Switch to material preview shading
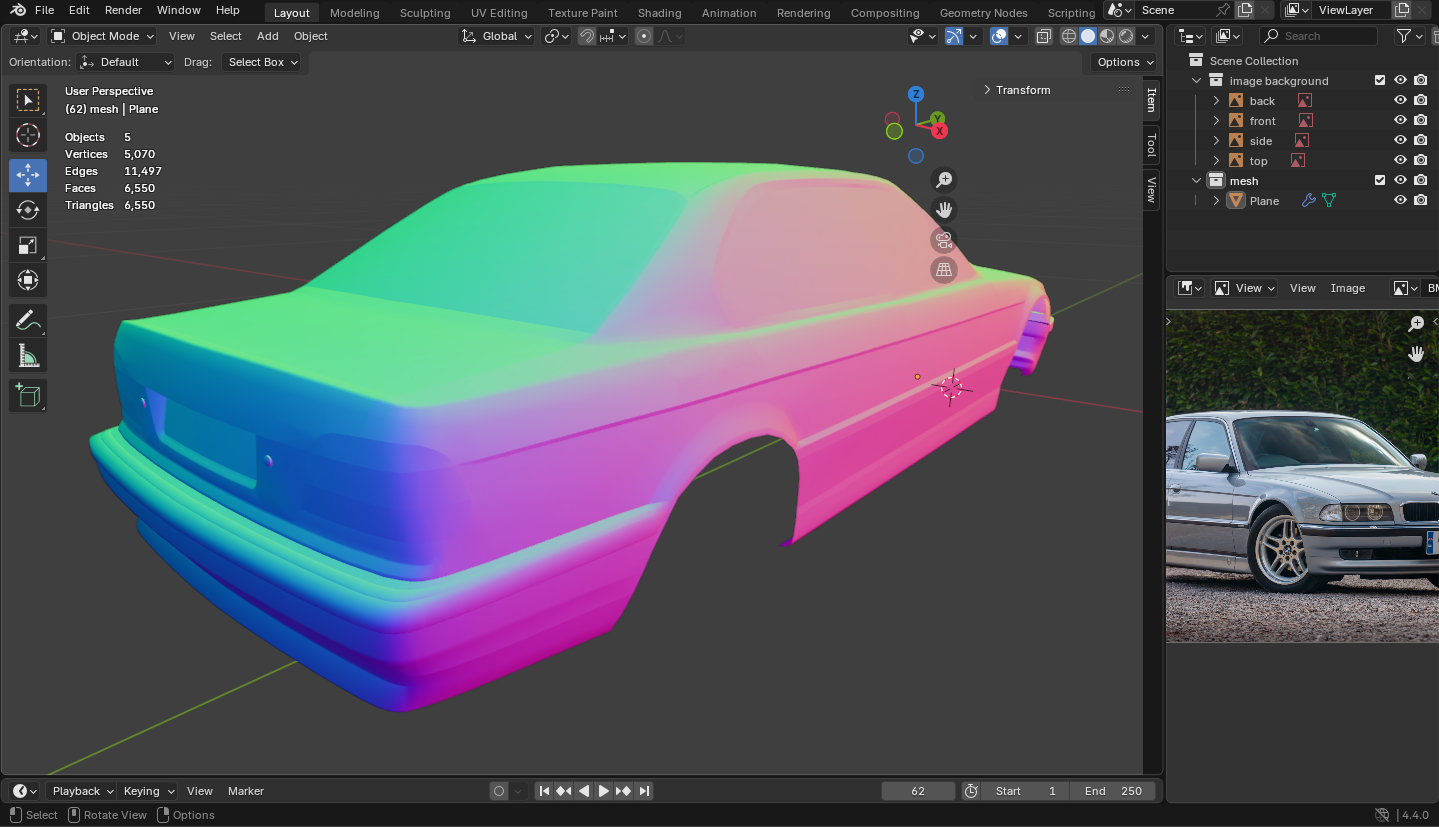This screenshot has height=827, width=1439. (1107, 36)
